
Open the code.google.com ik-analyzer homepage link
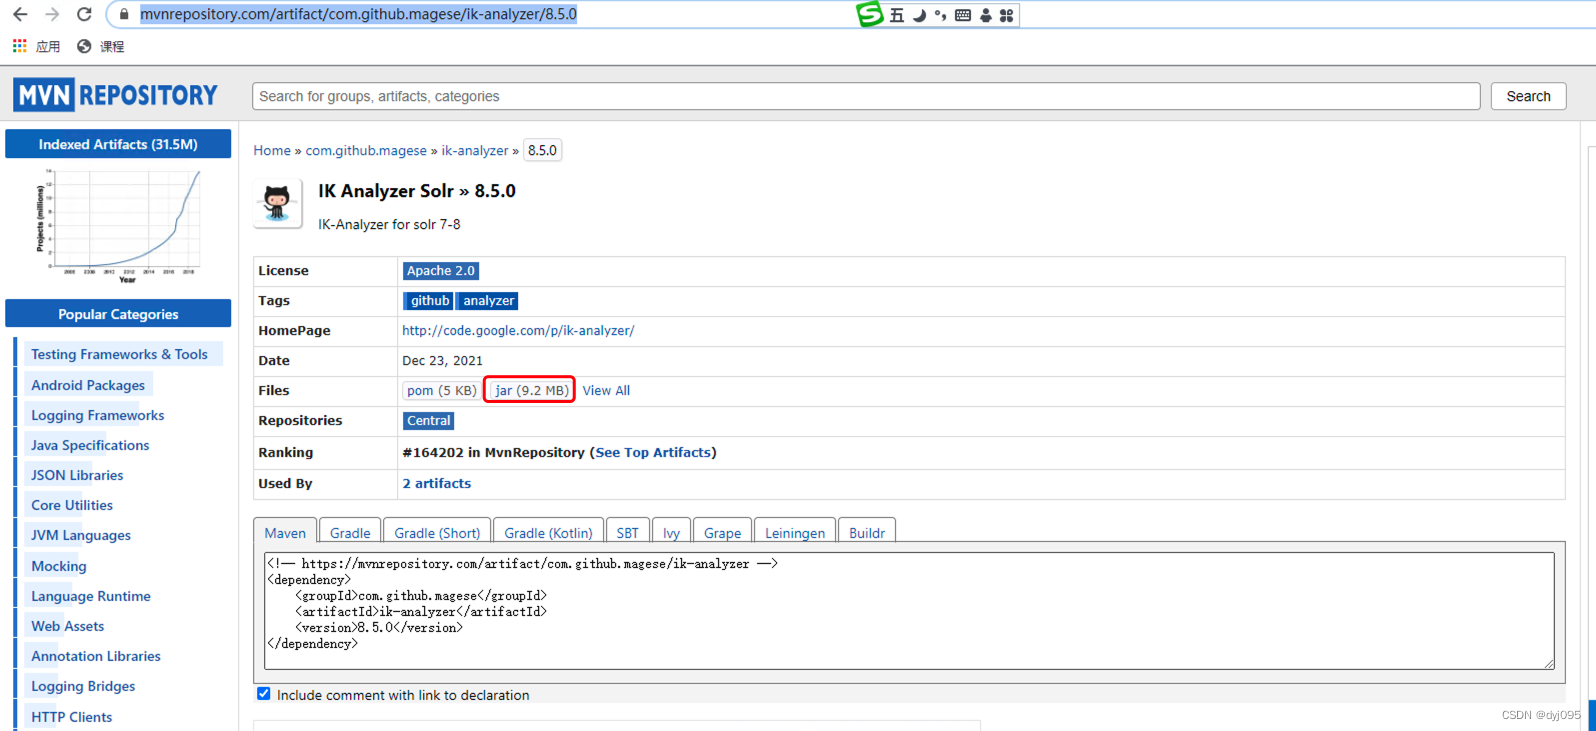[x=518, y=331]
